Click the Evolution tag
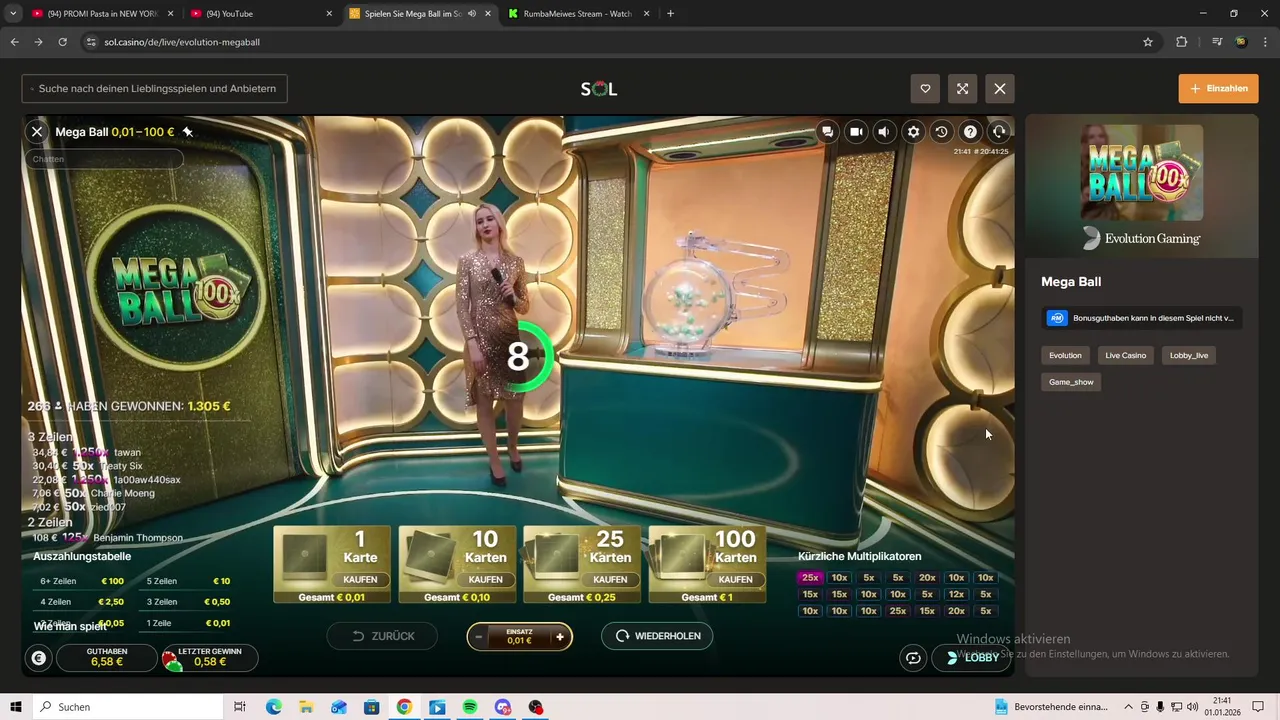The height and width of the screenshot is (720, 1280). (x=1065, y=355)
